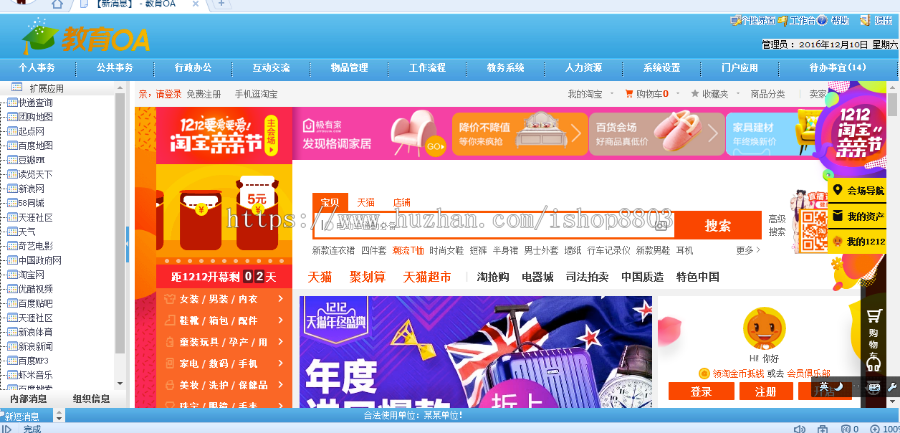The image size is (900, 433).
Task: Click the 手机逛淘宝 link
Action: (256, 94)
